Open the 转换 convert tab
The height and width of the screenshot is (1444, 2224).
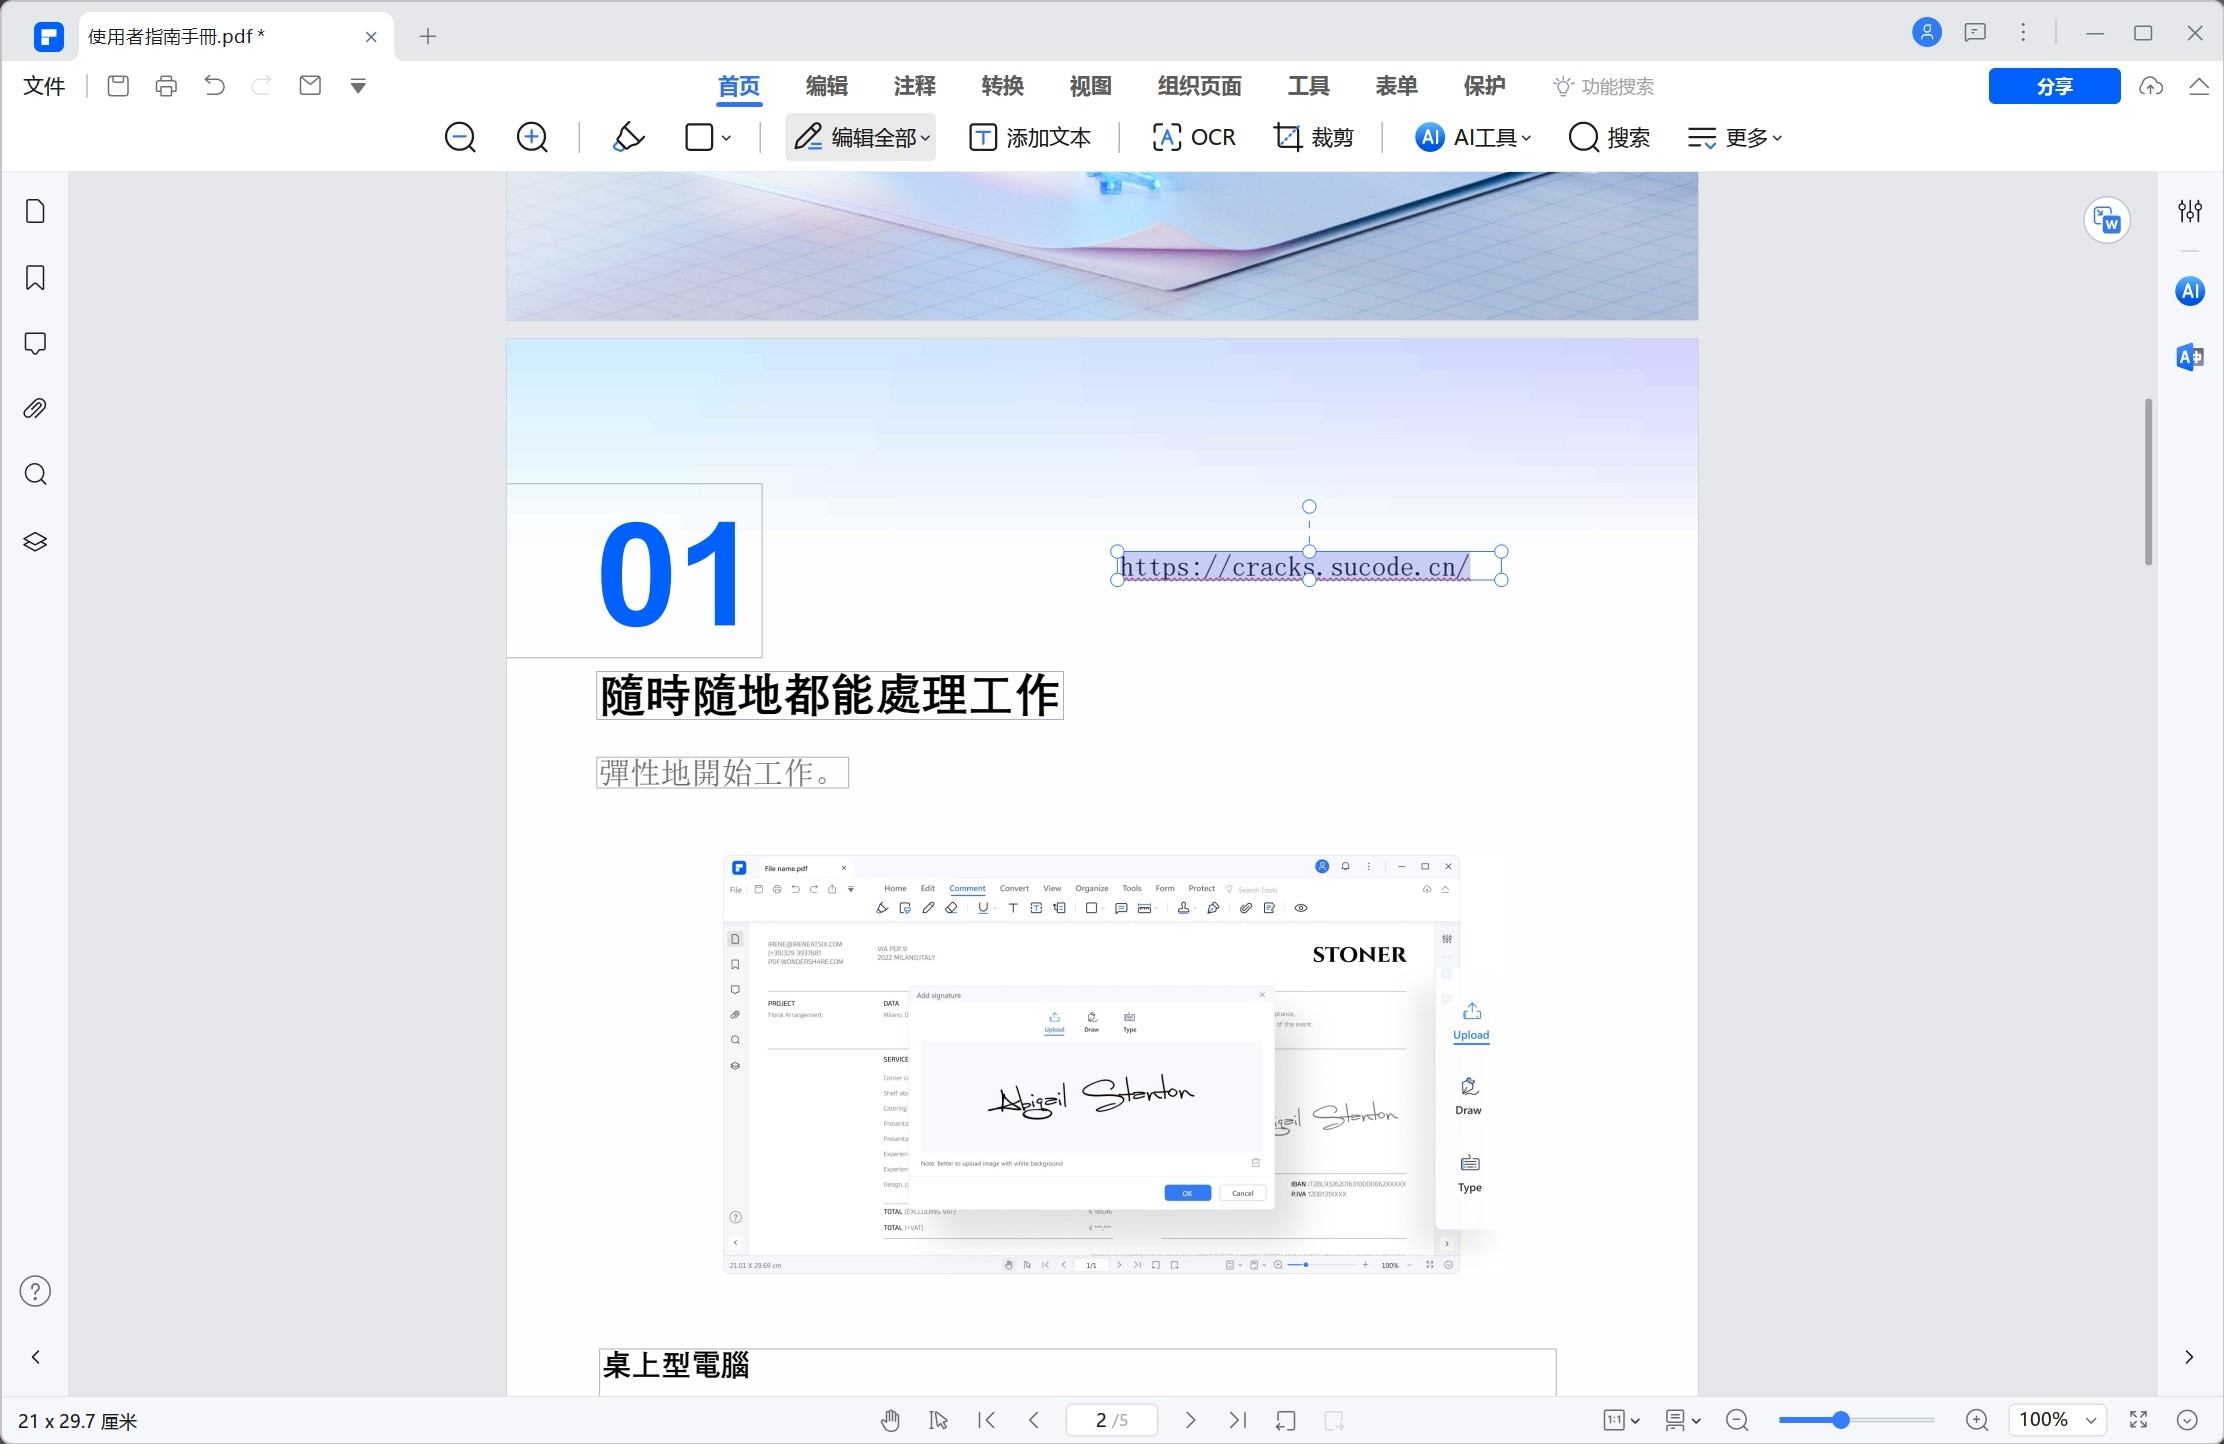tap(1003, 86)
